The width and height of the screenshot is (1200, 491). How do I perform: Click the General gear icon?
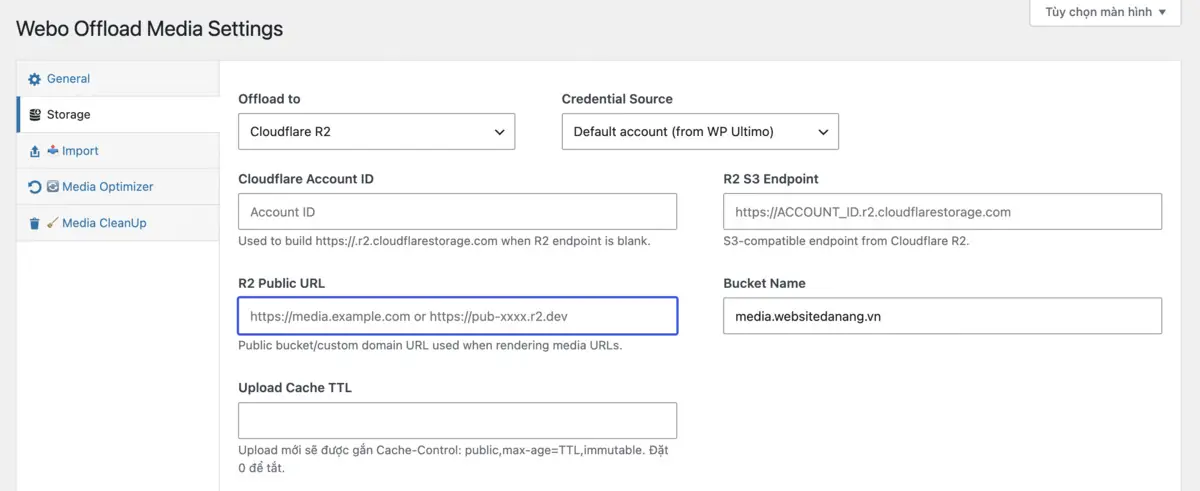[x=35, y=79]
